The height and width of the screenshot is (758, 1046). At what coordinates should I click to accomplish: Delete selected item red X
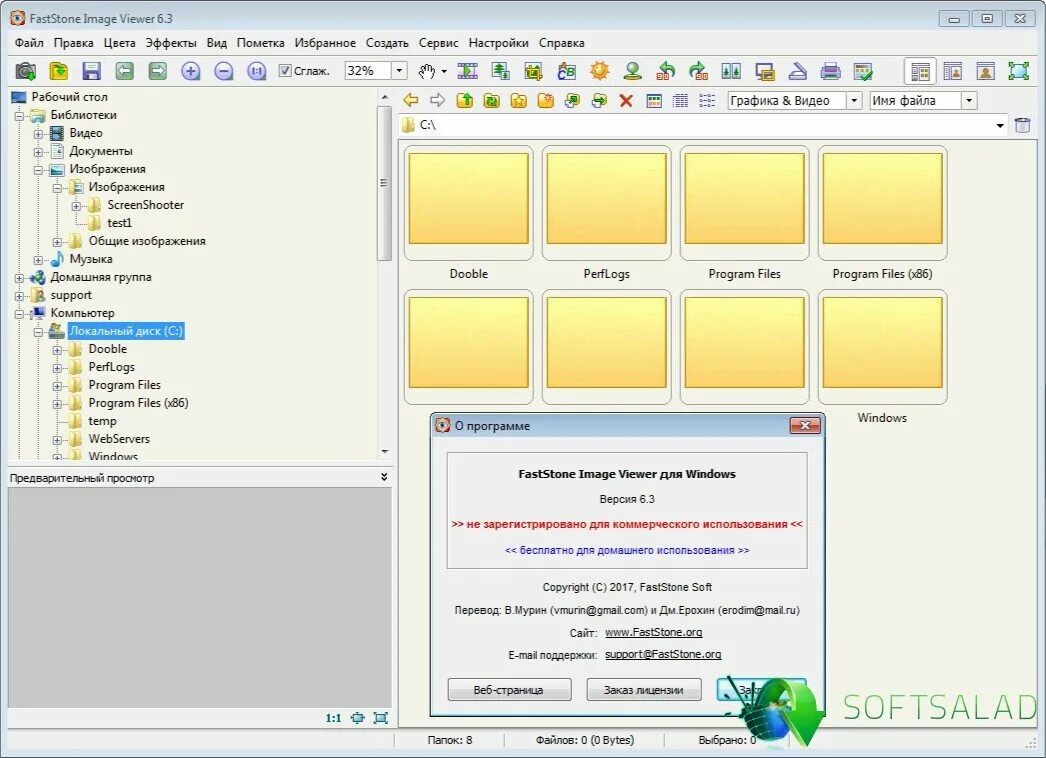point(626,101)
